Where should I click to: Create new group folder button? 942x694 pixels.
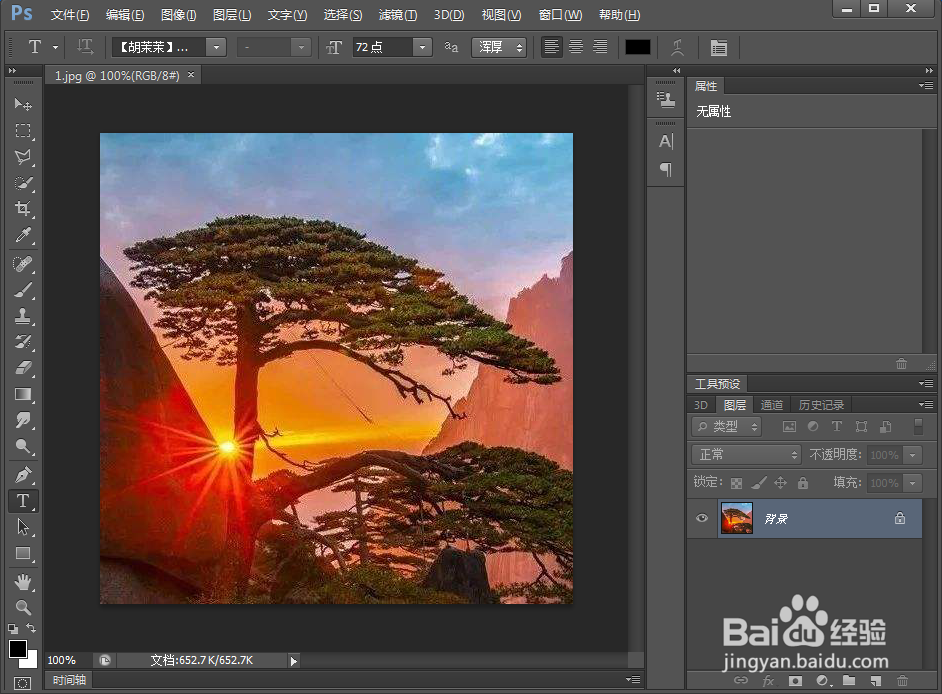coord(849,680)
